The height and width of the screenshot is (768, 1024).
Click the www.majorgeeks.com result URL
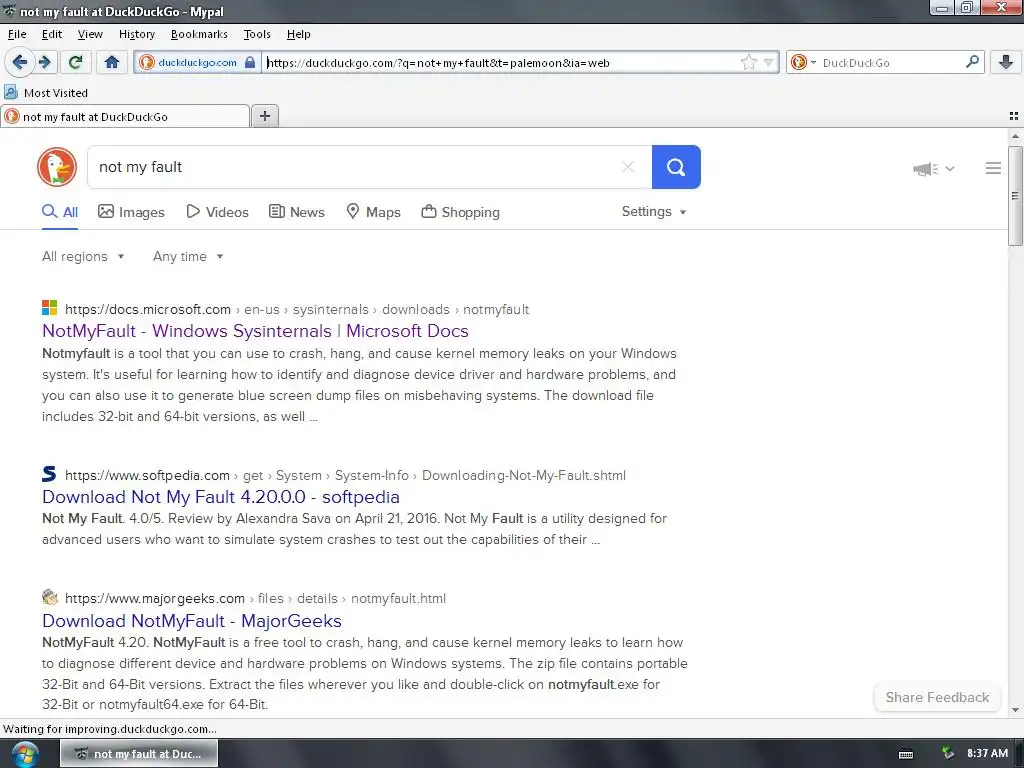click(155, 598)
